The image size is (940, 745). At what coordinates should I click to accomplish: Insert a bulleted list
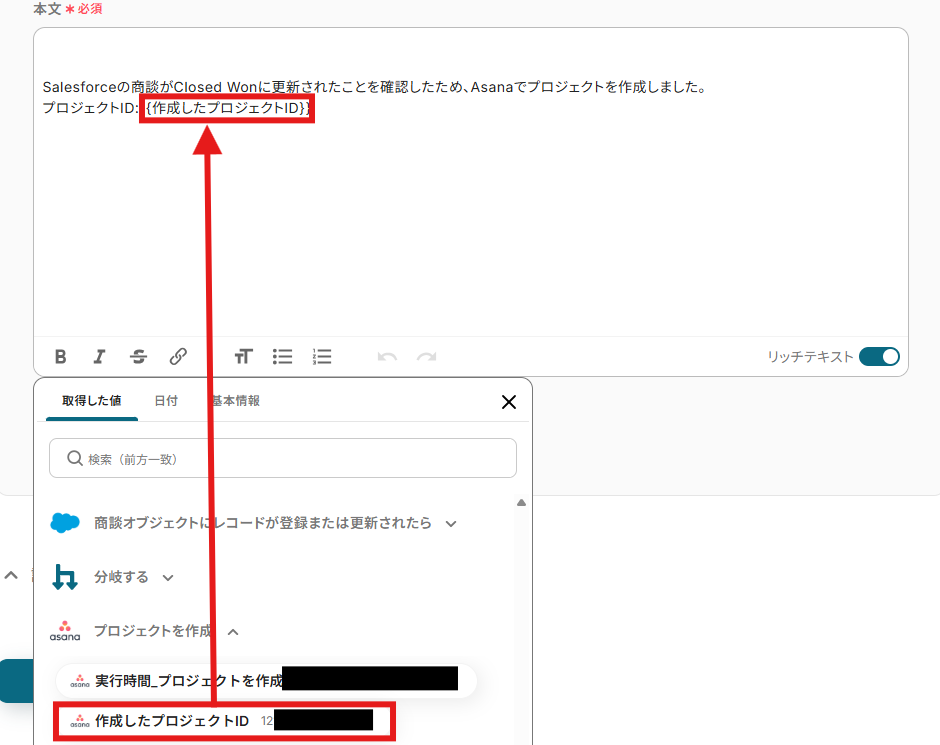coord(282,357)
